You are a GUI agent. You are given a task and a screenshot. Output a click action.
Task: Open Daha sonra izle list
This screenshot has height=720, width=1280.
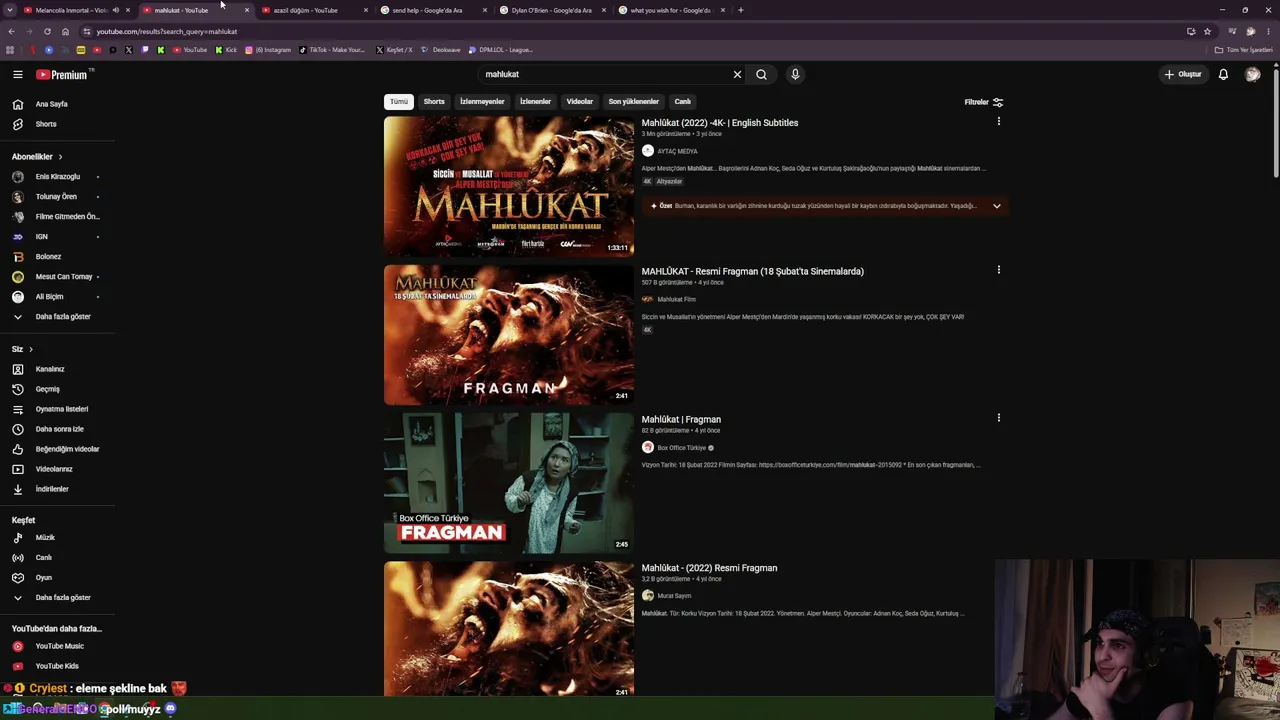tap(60, 429)
